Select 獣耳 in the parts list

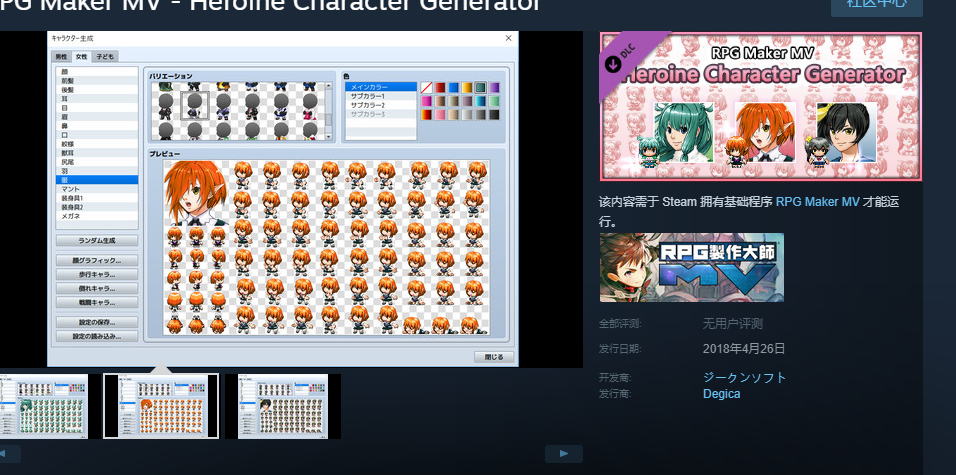point(97,153)
